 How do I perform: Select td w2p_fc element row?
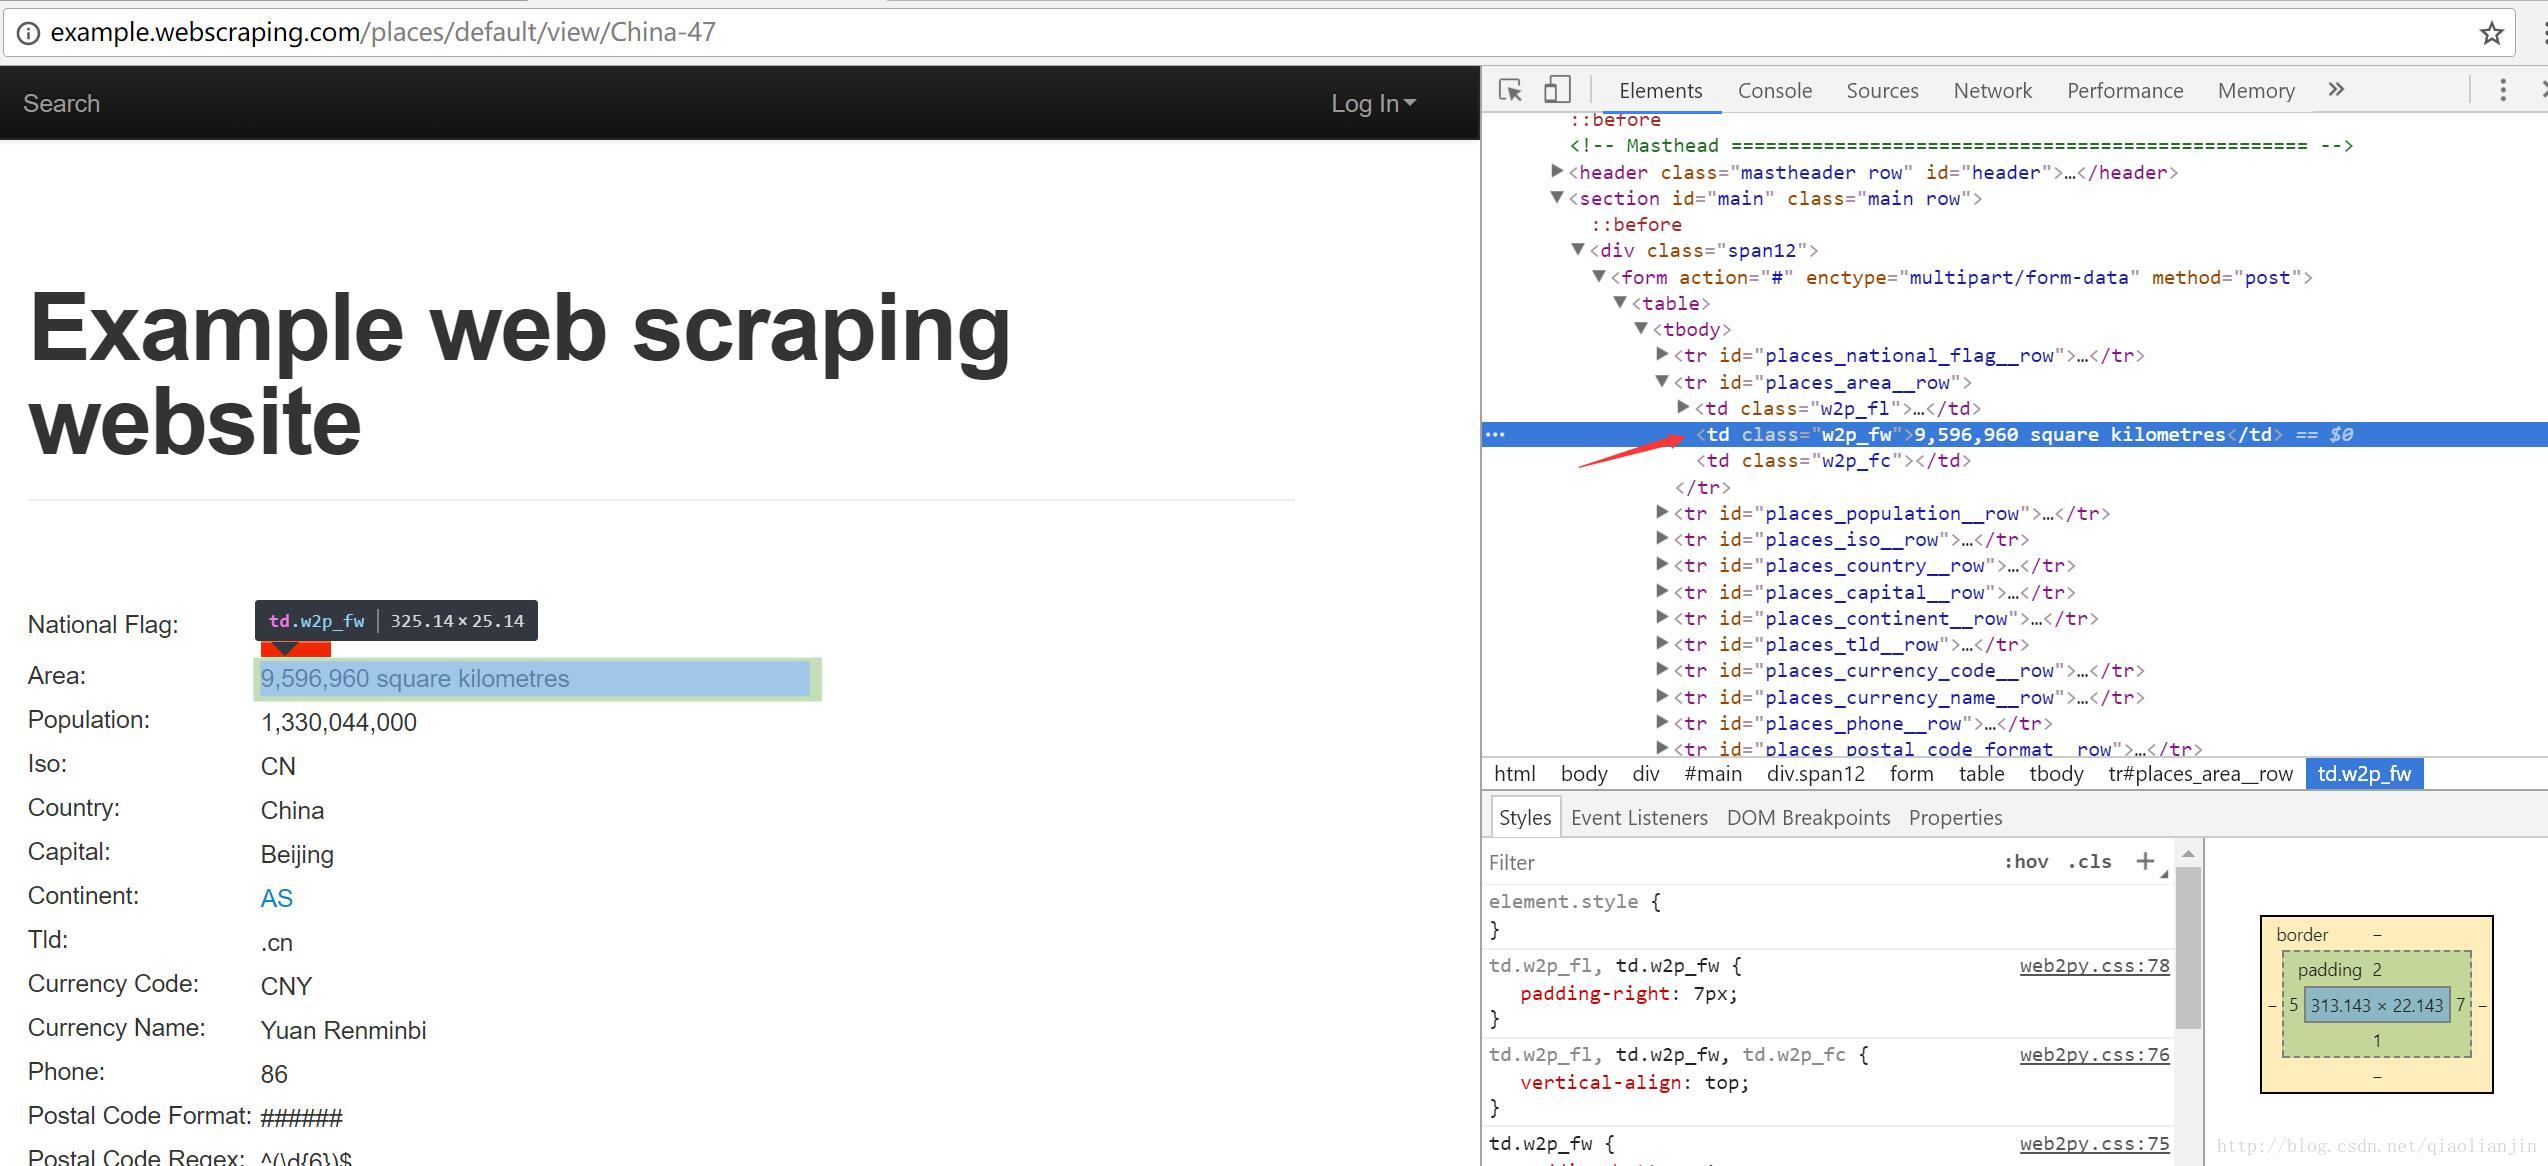click(1833, 461)
